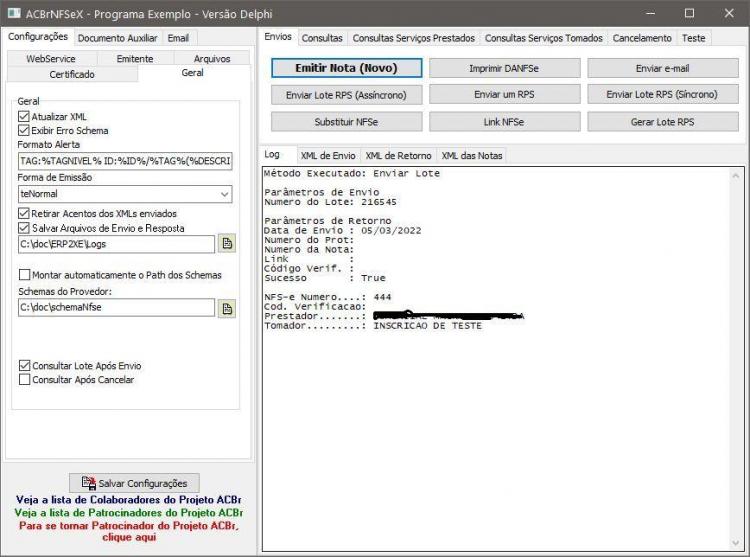Click 'Data de Envio : 05/03/2022' log line
This screenshot has height=557, width=750.
(342, 230)
